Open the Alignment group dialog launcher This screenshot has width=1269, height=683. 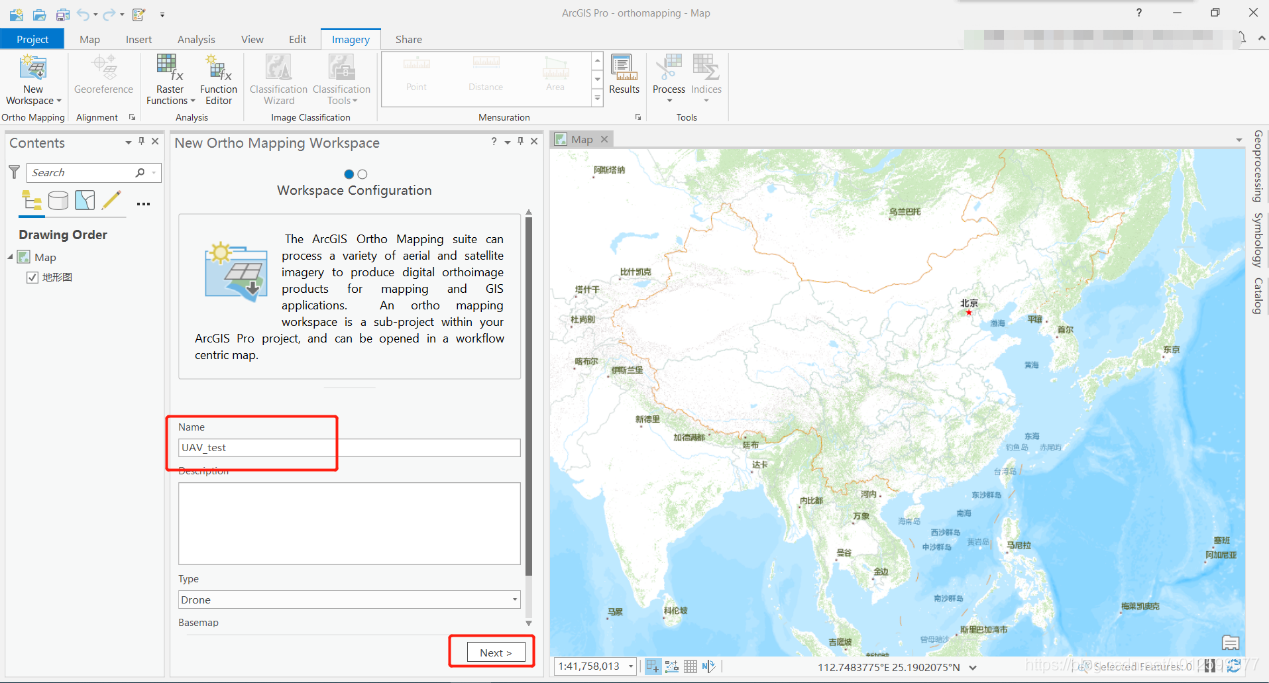[132, 118]
